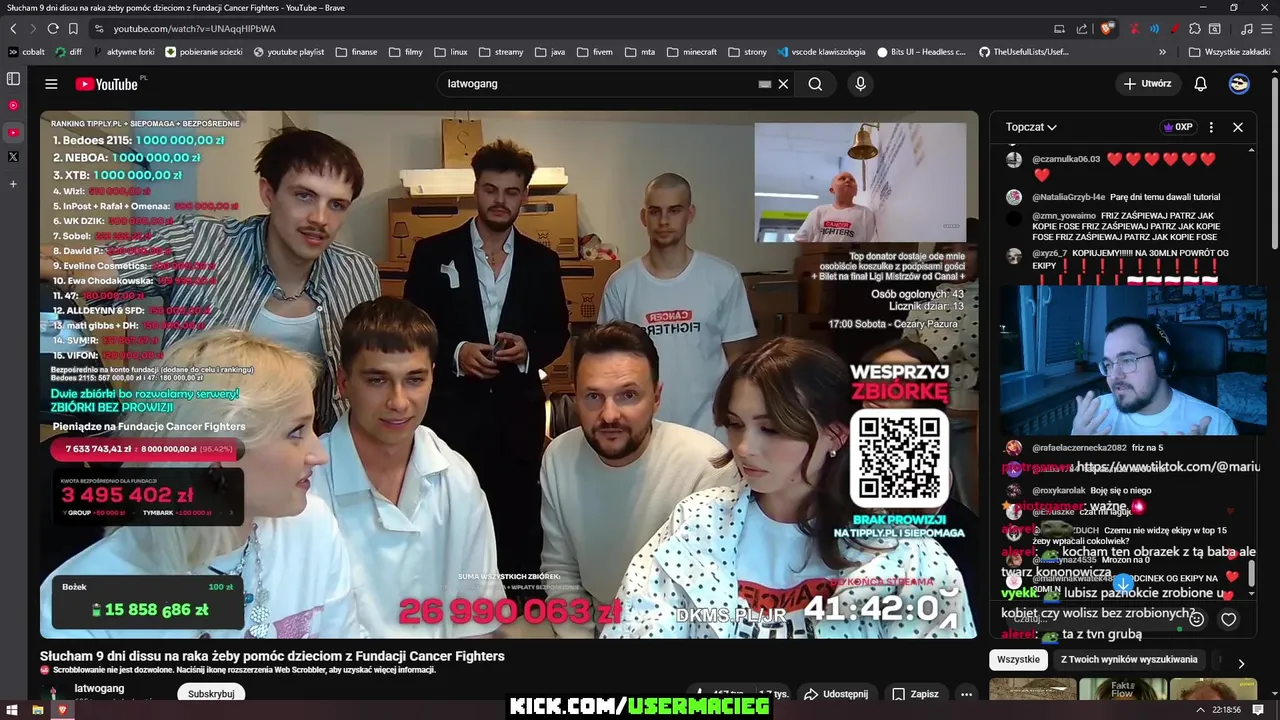Open the emoji picker in chat
This screenshot has width=1280, height=720.
tap(1196, 619)
